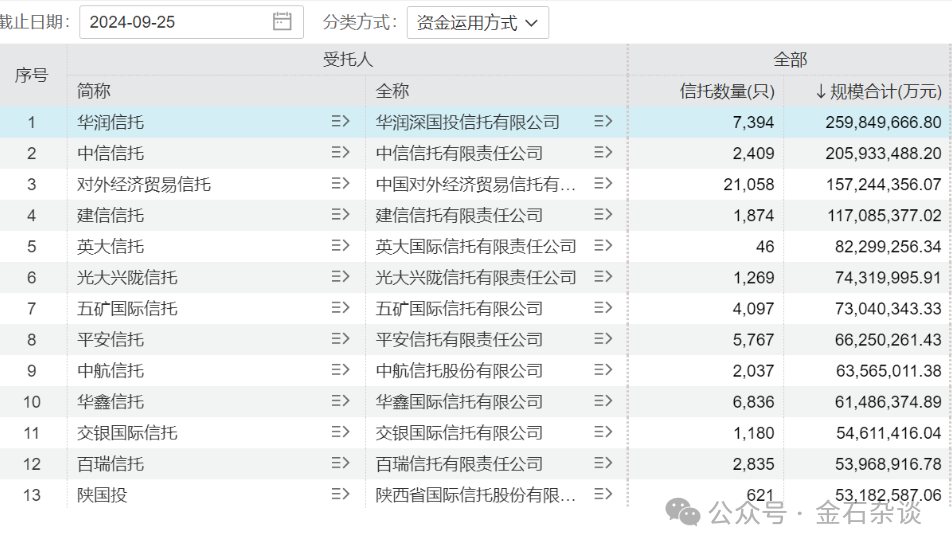Open detail icon next to 中信信托 short name
The width and height of the screenshot is (952, 551).
click(x=341, y=153)
